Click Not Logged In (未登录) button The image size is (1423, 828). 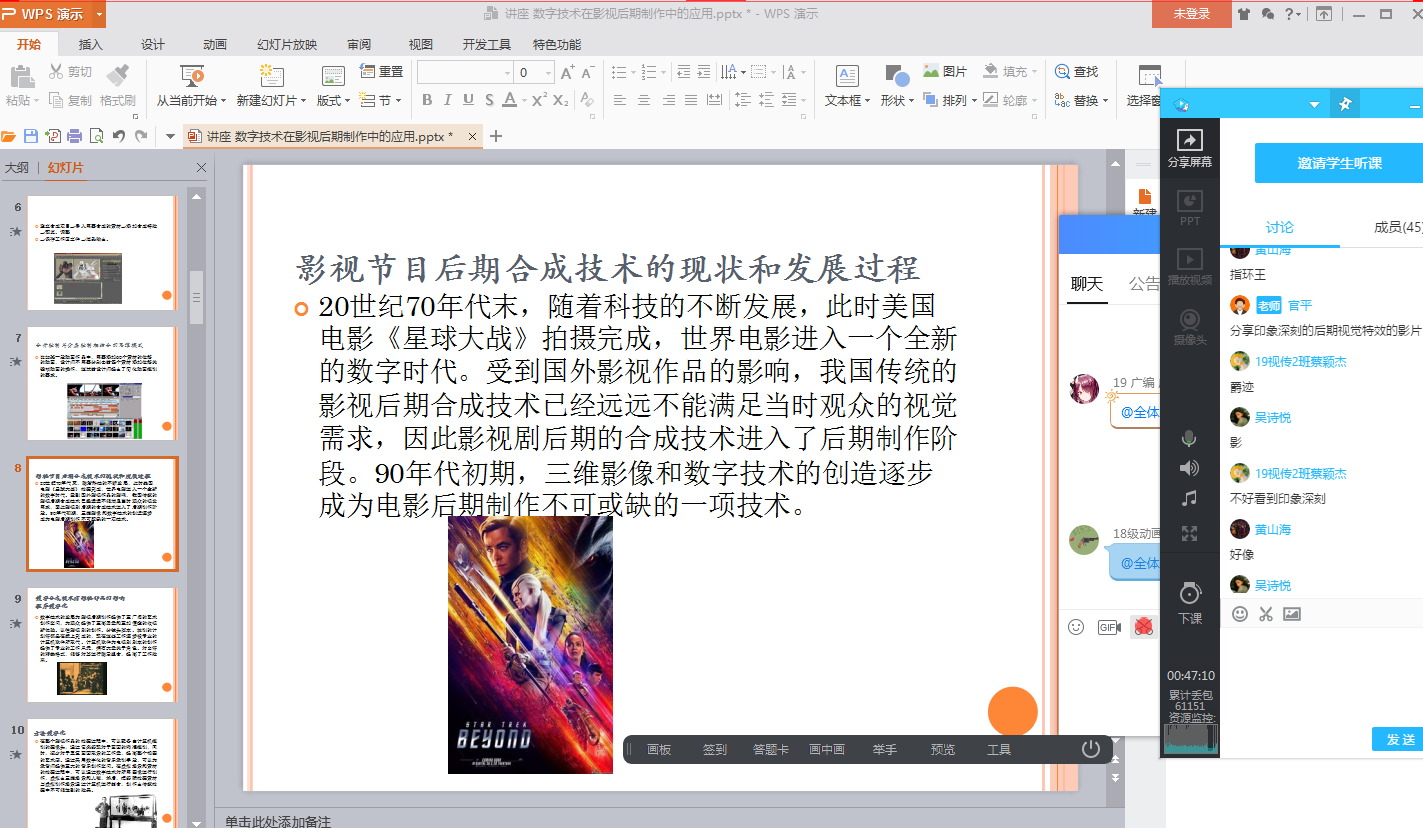click(1191, 14)
